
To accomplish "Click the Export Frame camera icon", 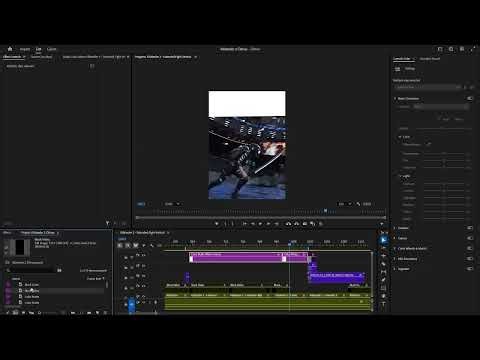I will pyautogui.click(x=304, y=224).
